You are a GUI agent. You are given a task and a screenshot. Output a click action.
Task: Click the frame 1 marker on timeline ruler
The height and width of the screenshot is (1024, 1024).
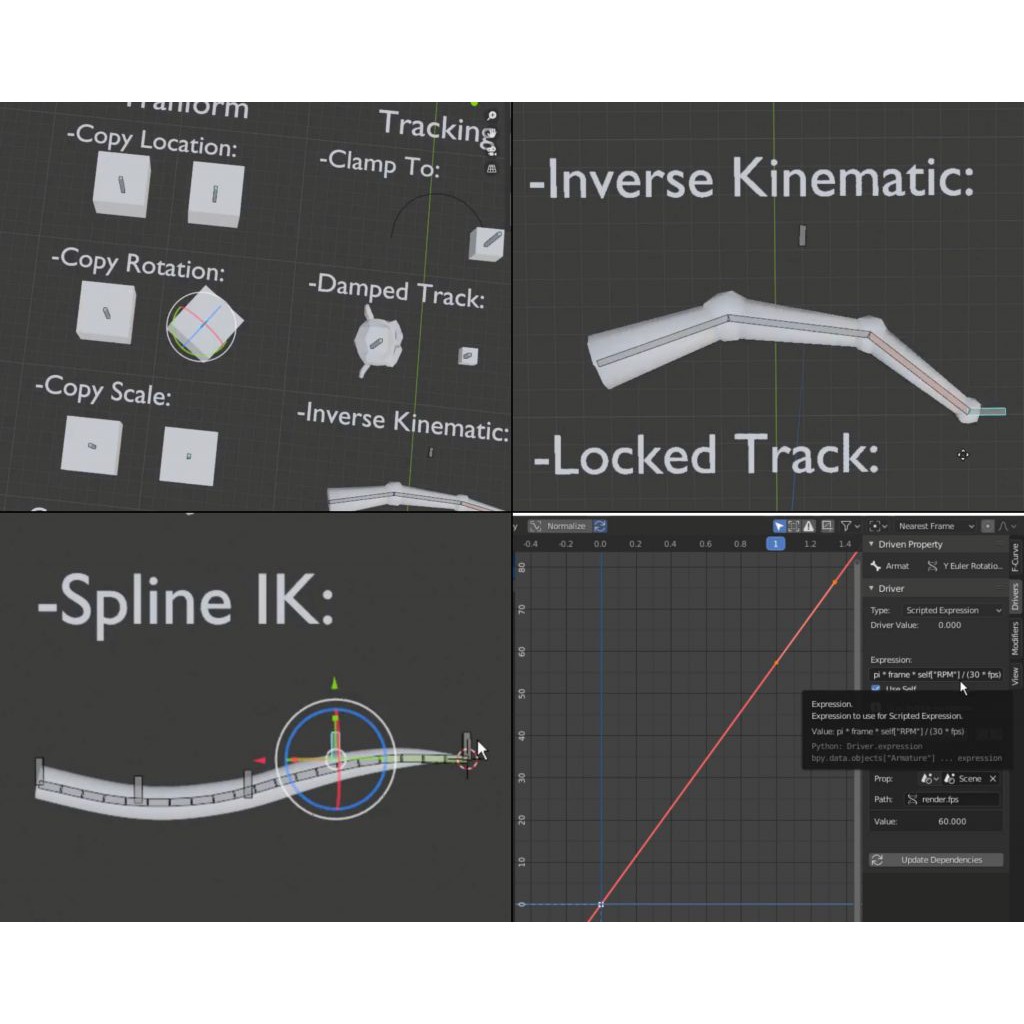point(775,543)
